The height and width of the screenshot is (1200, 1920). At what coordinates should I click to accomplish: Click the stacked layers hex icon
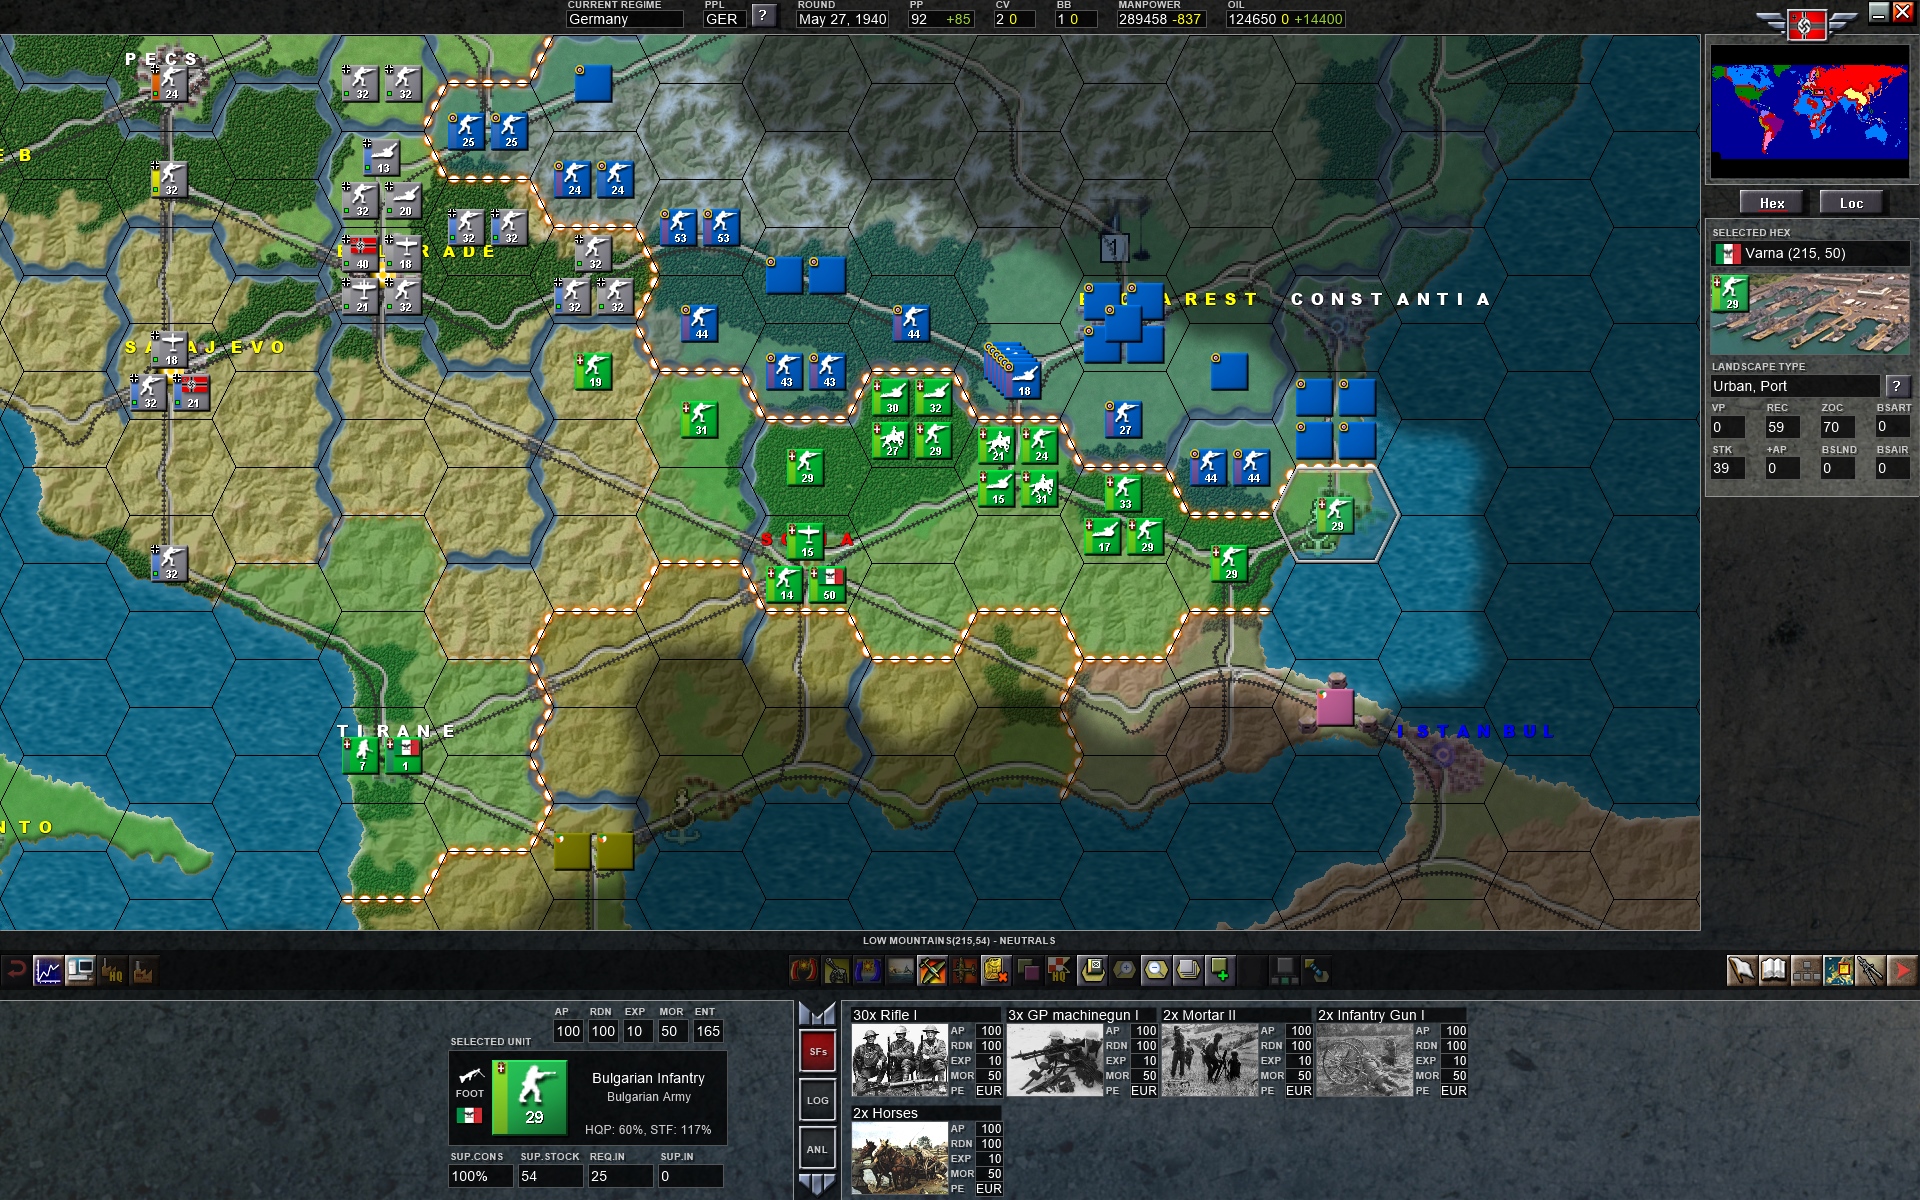1188,970
